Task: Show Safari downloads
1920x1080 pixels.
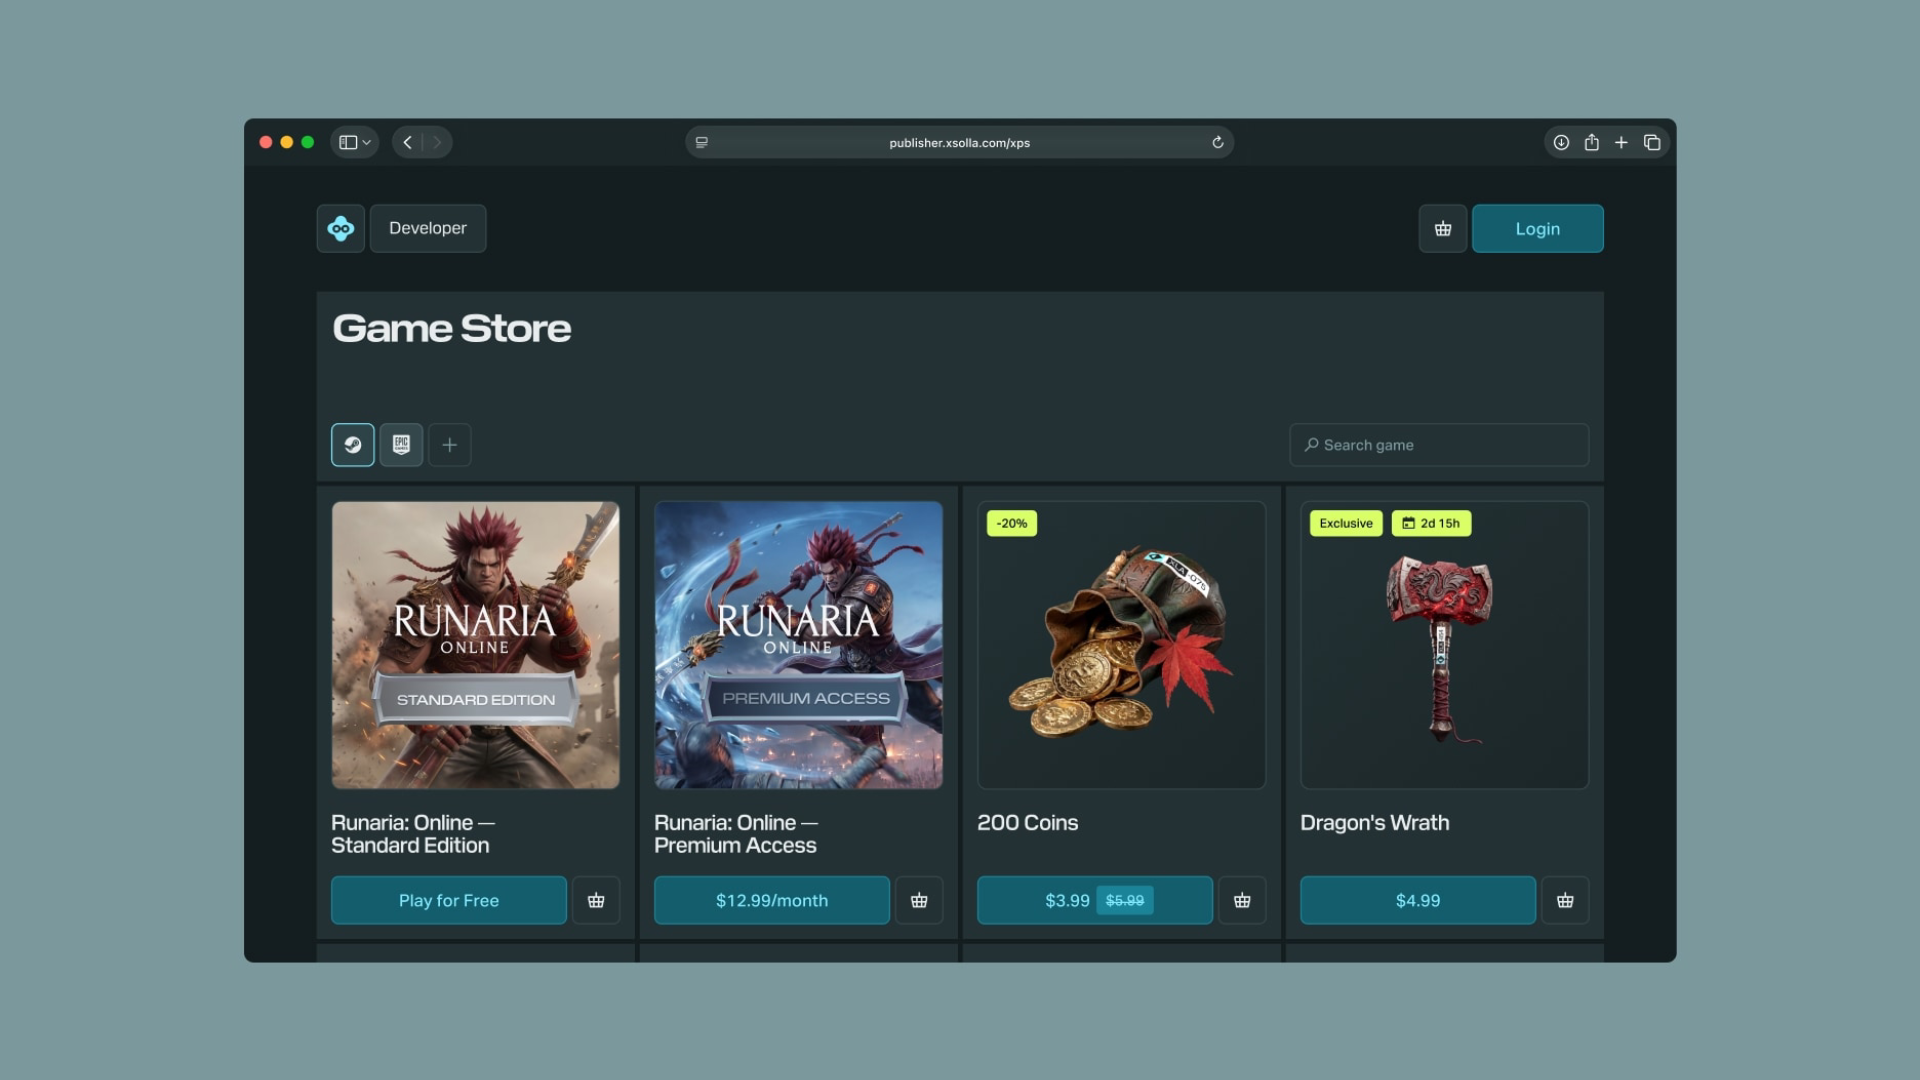Action: pyautogui.click(x=1561, y=142)
